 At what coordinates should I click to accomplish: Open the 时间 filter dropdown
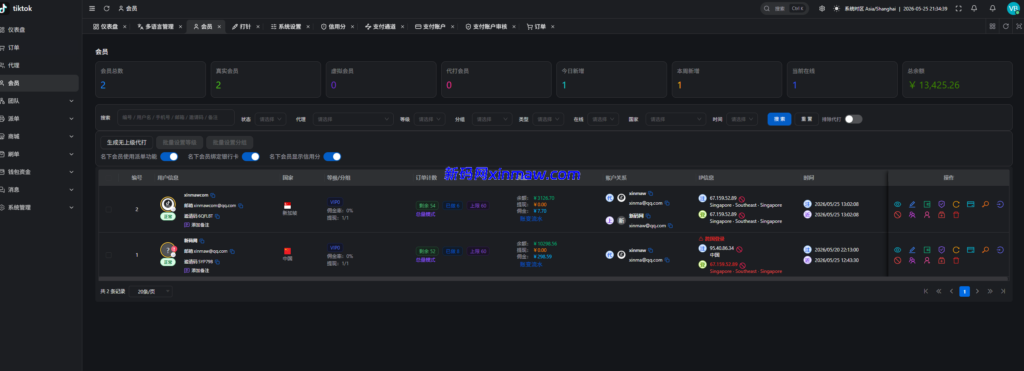743,119
